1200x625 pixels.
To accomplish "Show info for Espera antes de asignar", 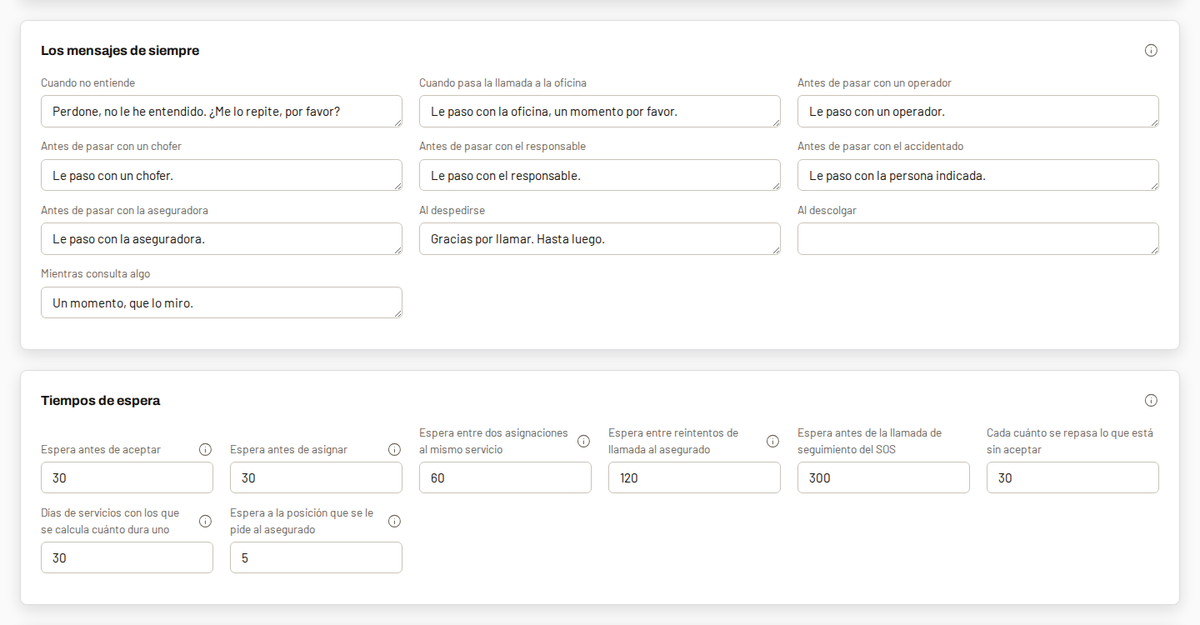I will 394,449.
